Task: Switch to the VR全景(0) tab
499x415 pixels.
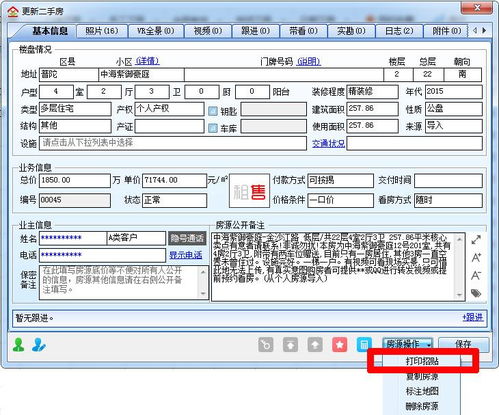Action: point(156,31)
